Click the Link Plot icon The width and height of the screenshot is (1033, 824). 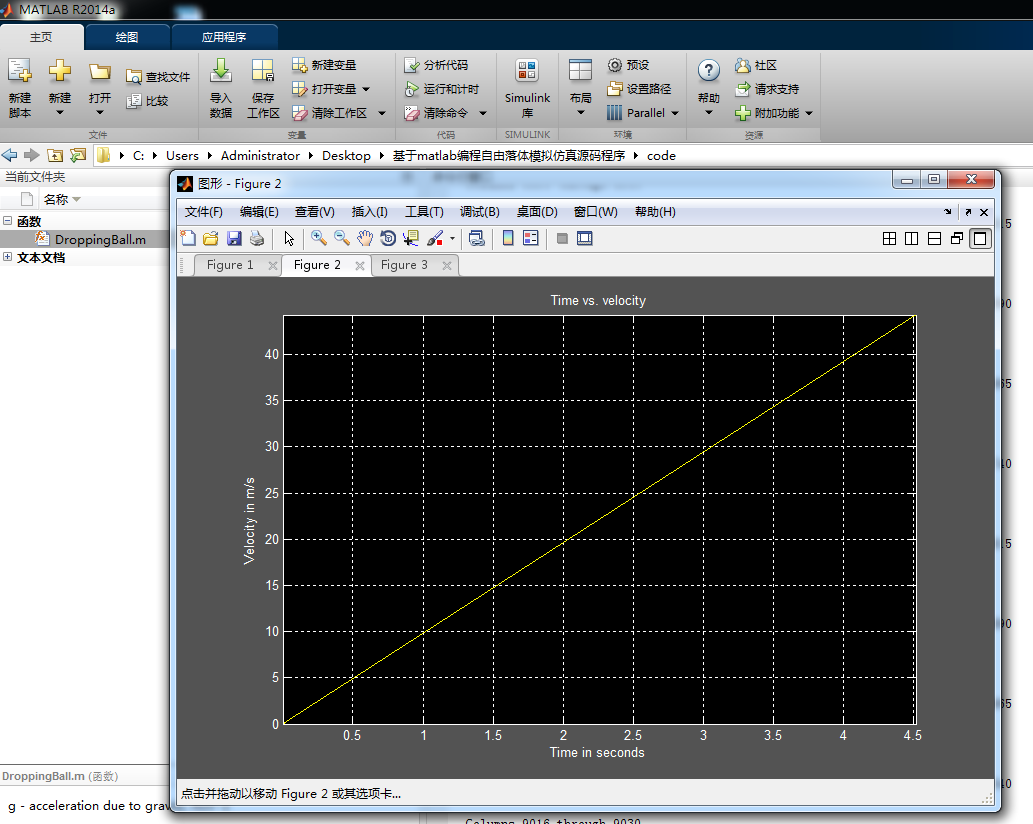(476, 238)
